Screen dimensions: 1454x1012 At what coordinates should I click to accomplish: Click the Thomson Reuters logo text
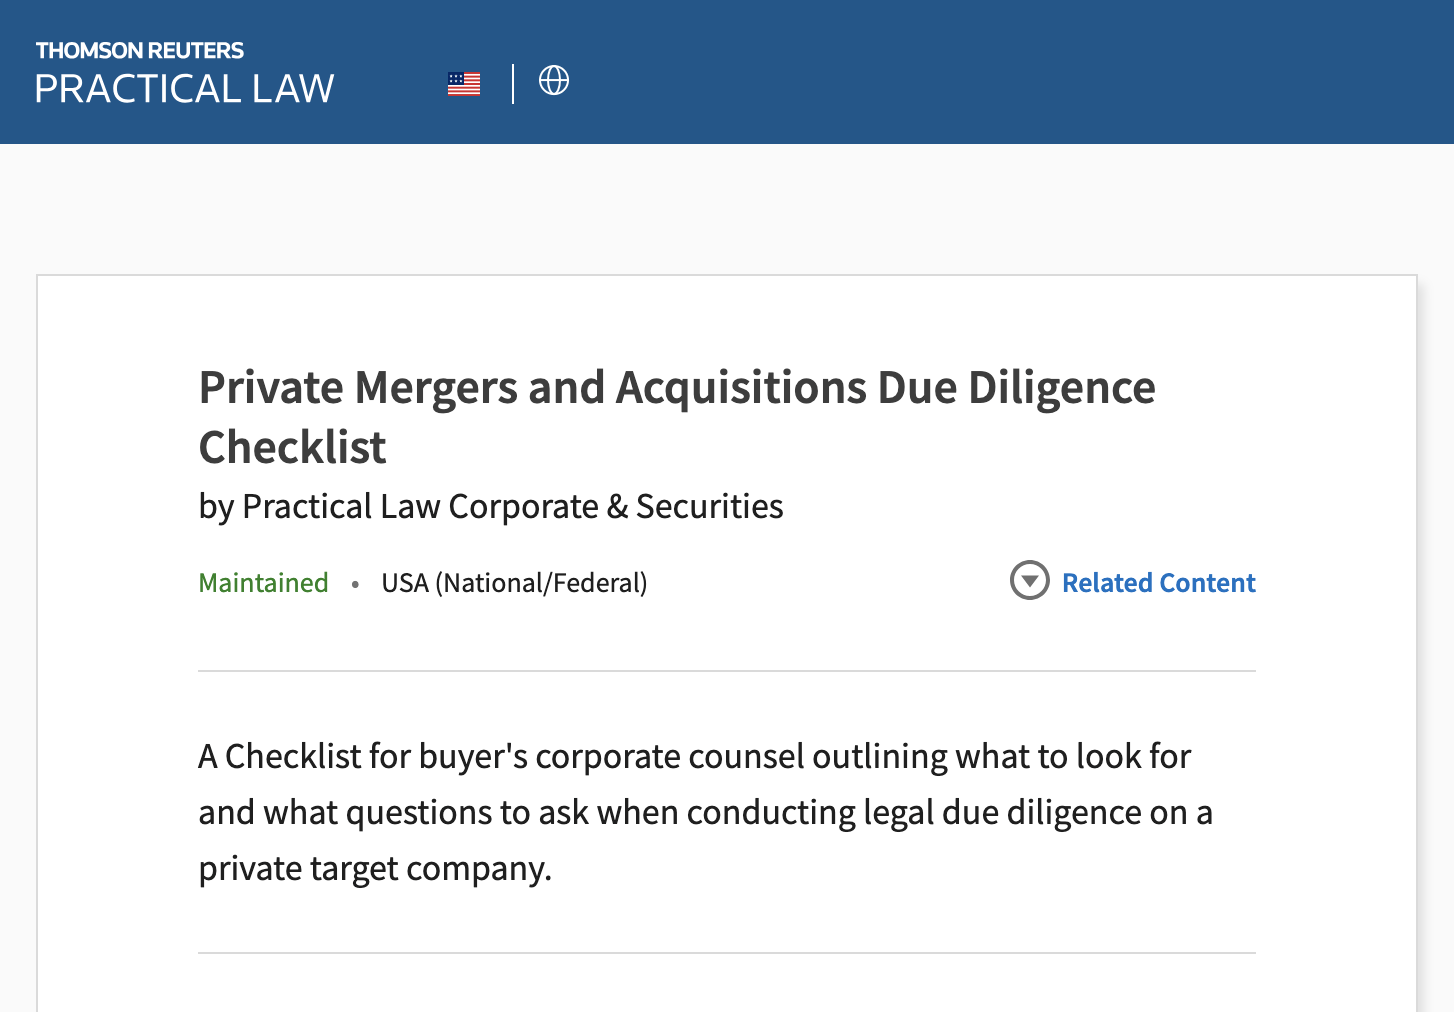140,50
